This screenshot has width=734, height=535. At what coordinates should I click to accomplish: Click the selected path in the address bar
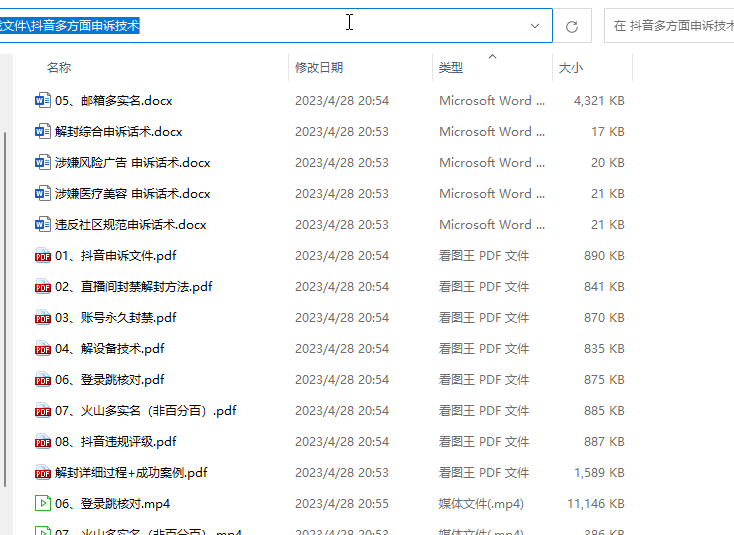70,25
